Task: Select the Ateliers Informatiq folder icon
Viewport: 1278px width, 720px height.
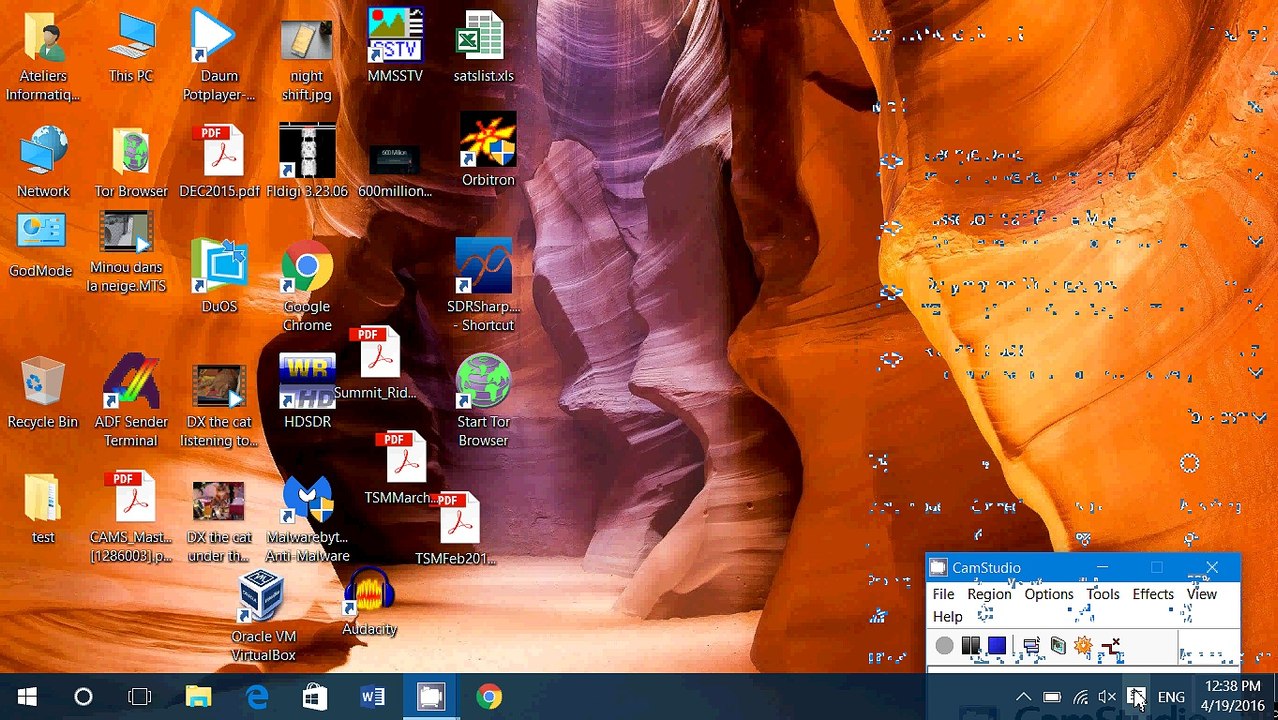Action: point(43,57)
